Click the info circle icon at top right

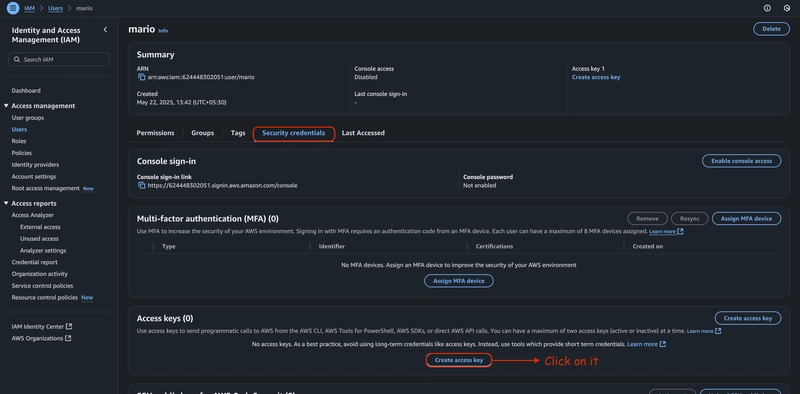767,8
